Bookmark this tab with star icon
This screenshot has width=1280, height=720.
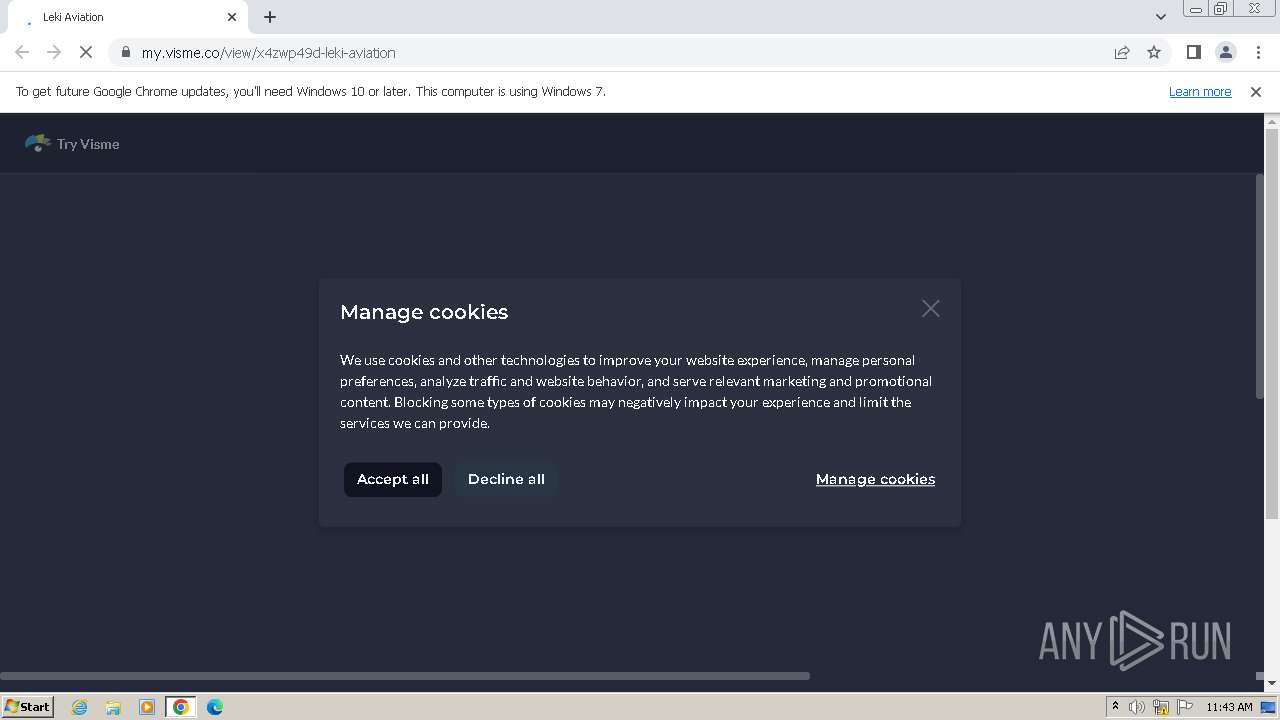pyautogui.click(x=1154, y=52)
